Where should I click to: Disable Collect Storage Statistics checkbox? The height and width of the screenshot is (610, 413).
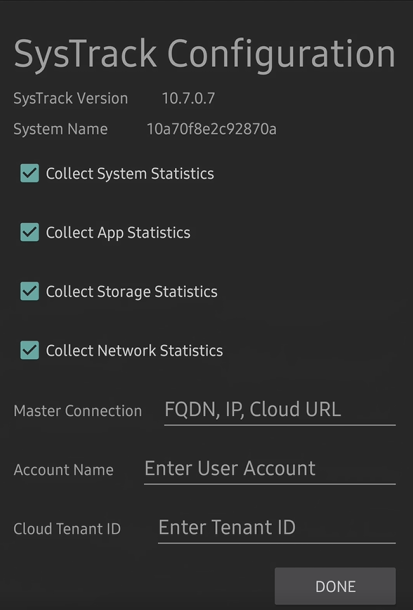[x=30, y=291]
